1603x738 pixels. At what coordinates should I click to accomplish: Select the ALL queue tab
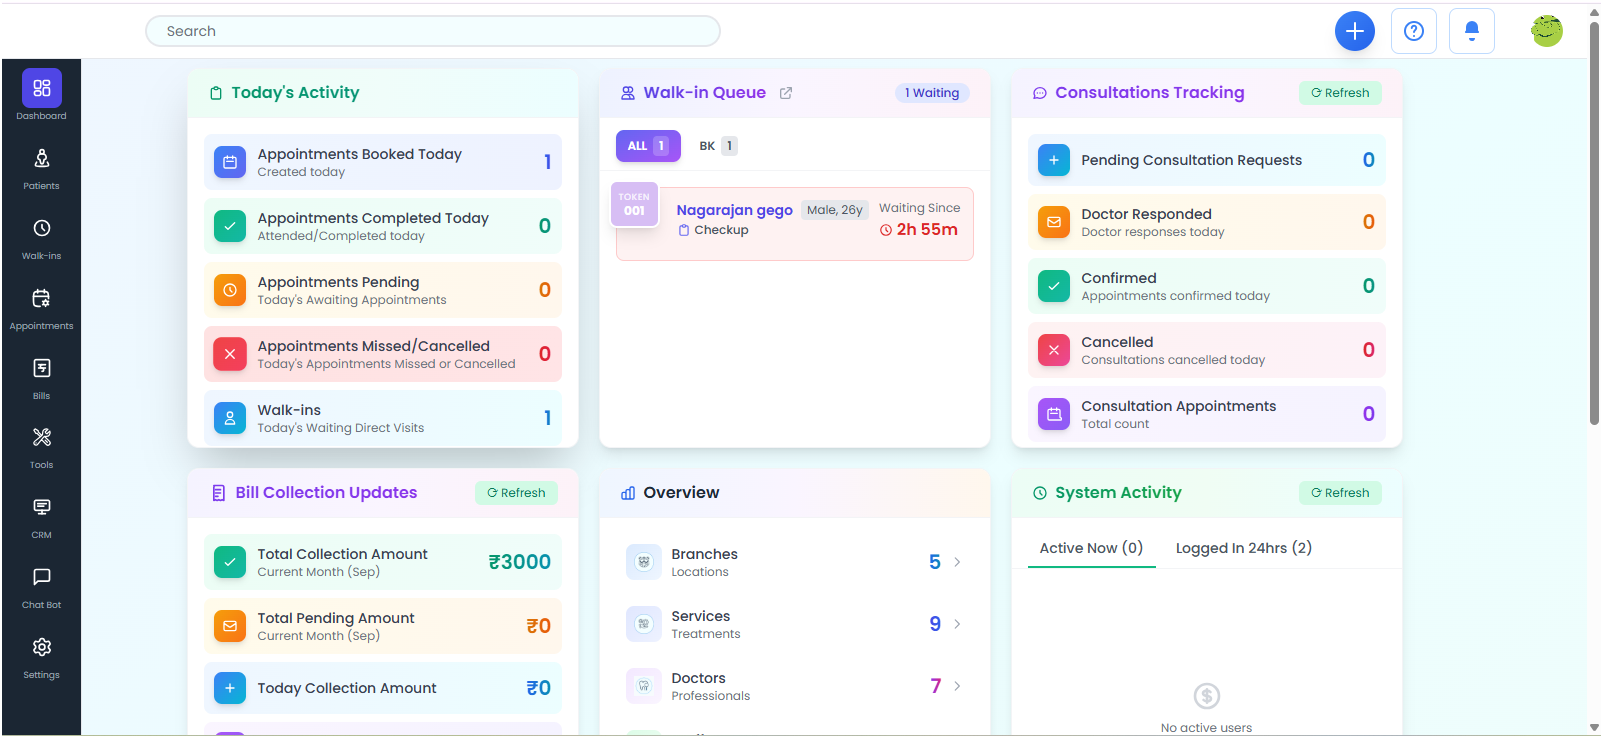648,146
